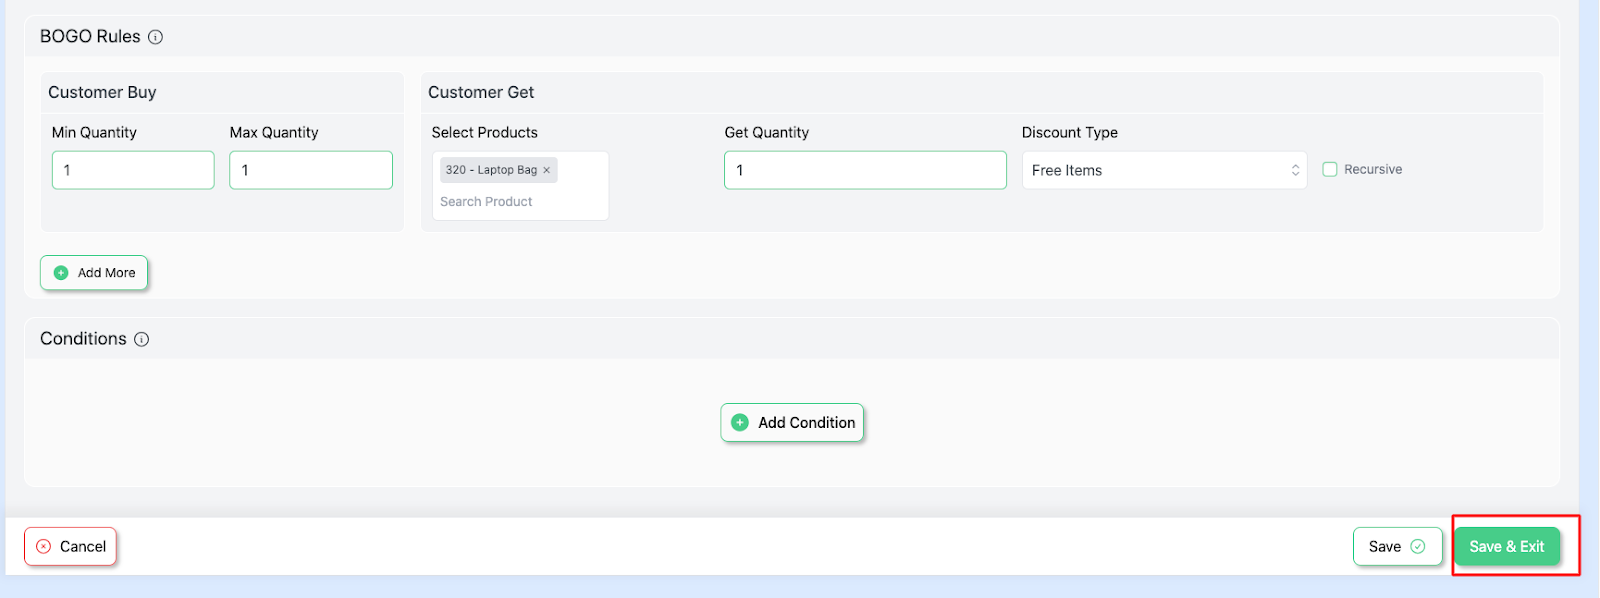
Task: Click the green plus icon on Add More
Action: click(x=61, y=273)
